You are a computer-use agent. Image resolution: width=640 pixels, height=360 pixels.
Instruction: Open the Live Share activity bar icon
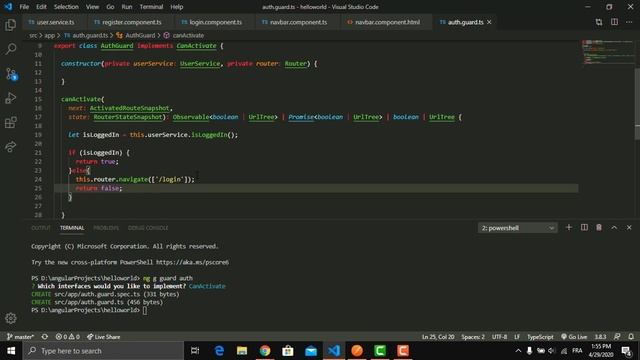(x=11, y=147)
